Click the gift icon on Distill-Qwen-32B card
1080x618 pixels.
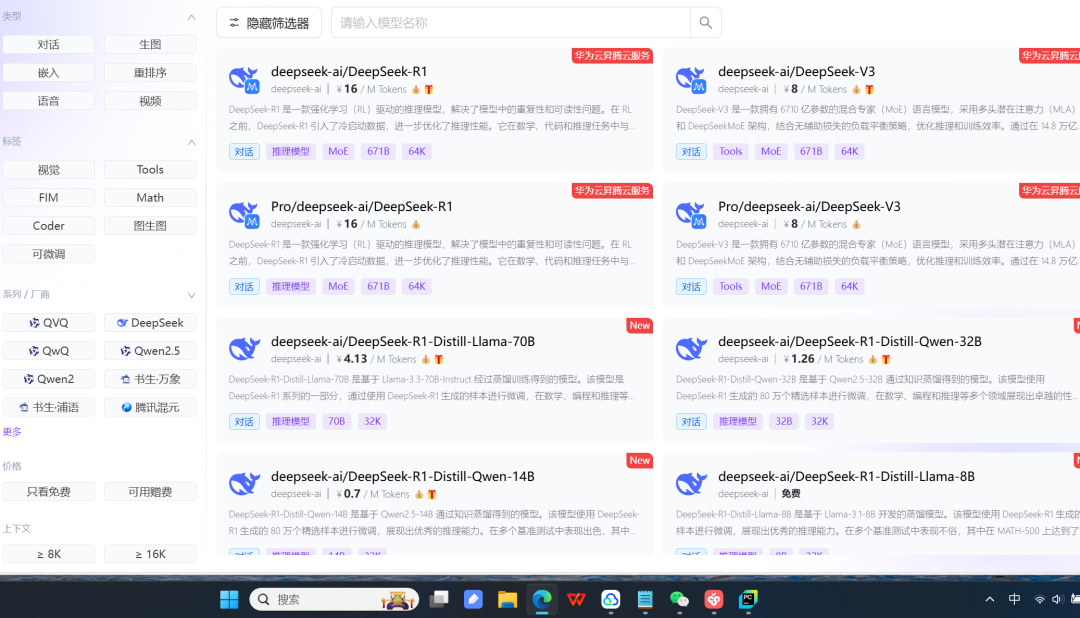pyautogui.click(x=886, y=360)
